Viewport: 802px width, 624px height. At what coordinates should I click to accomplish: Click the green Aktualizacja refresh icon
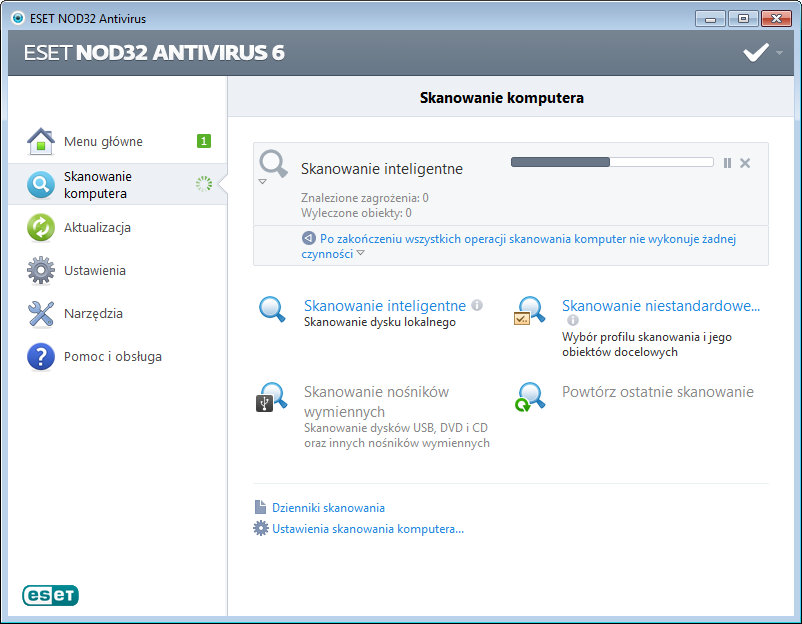(x=40, y=228)
